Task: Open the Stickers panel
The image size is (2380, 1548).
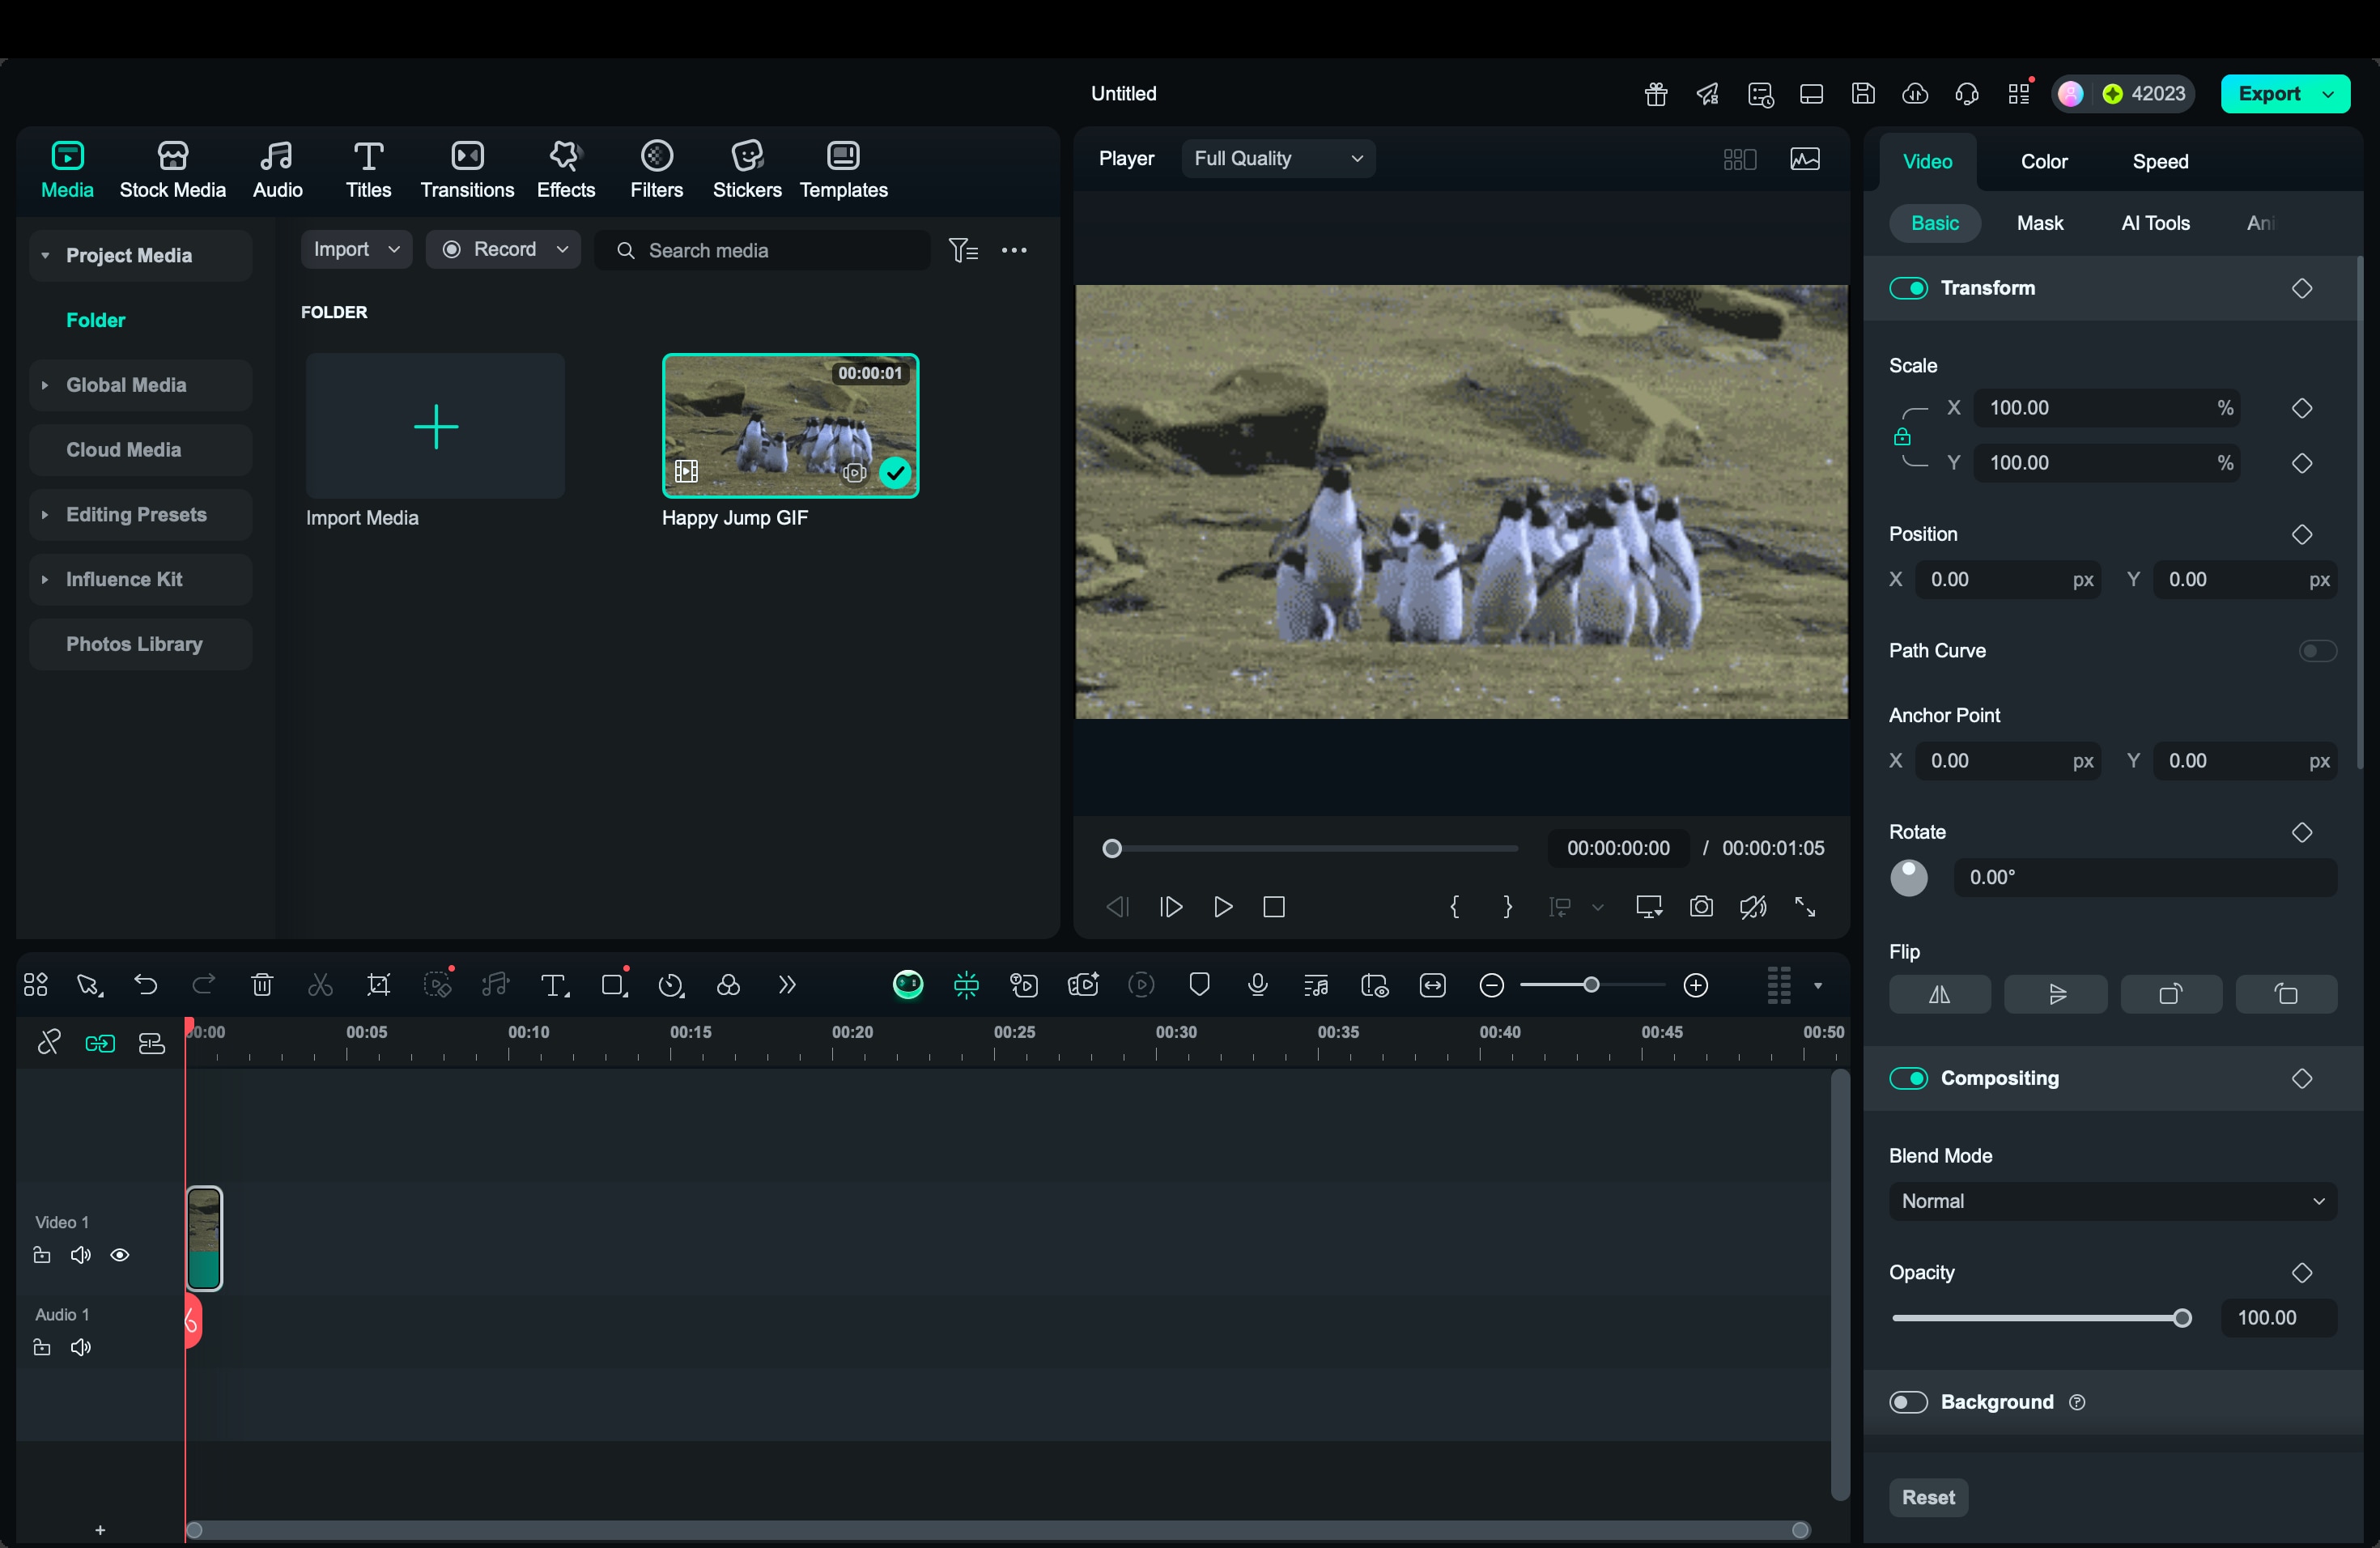Action: click(746, 168)
